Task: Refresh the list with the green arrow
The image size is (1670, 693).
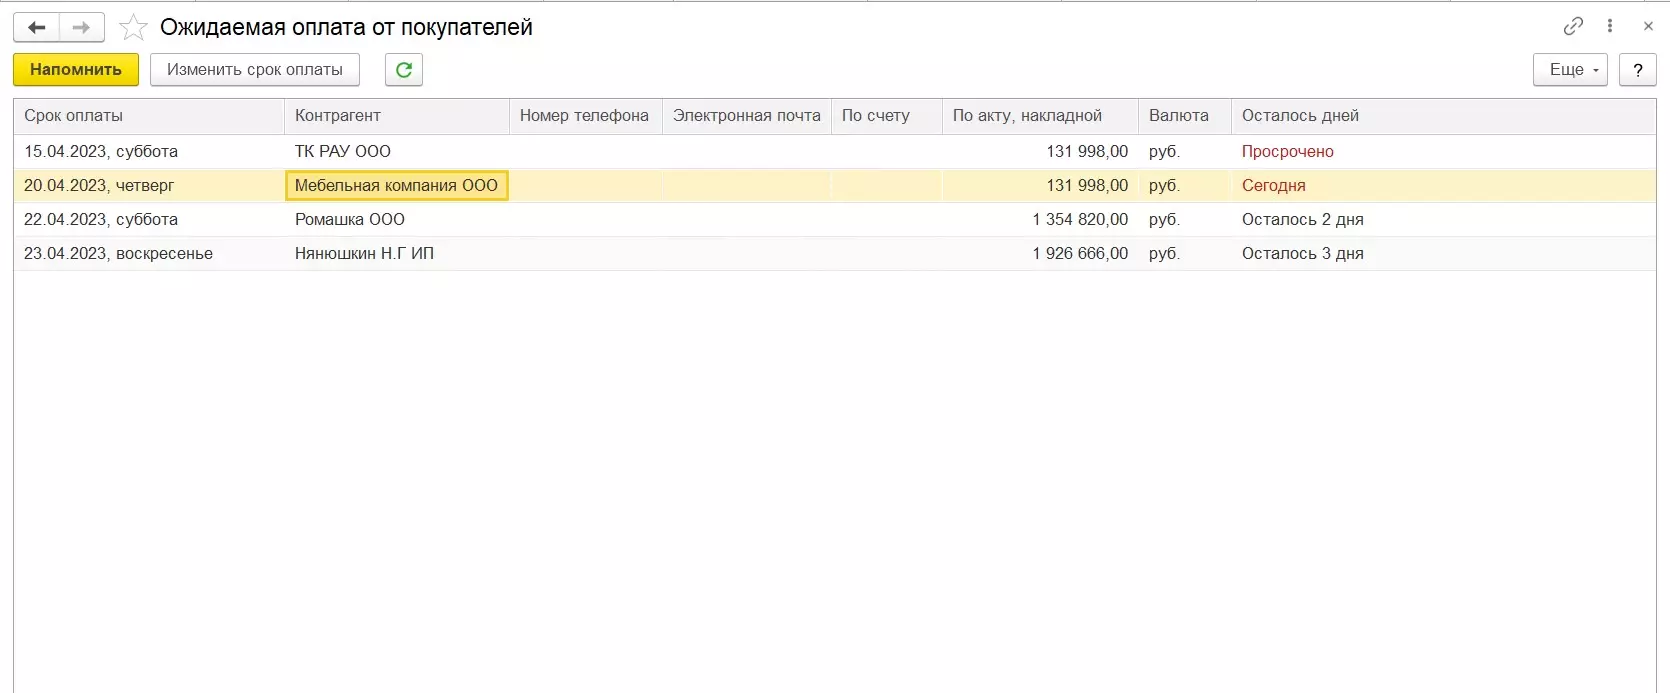Action: [x=404, y=70]
